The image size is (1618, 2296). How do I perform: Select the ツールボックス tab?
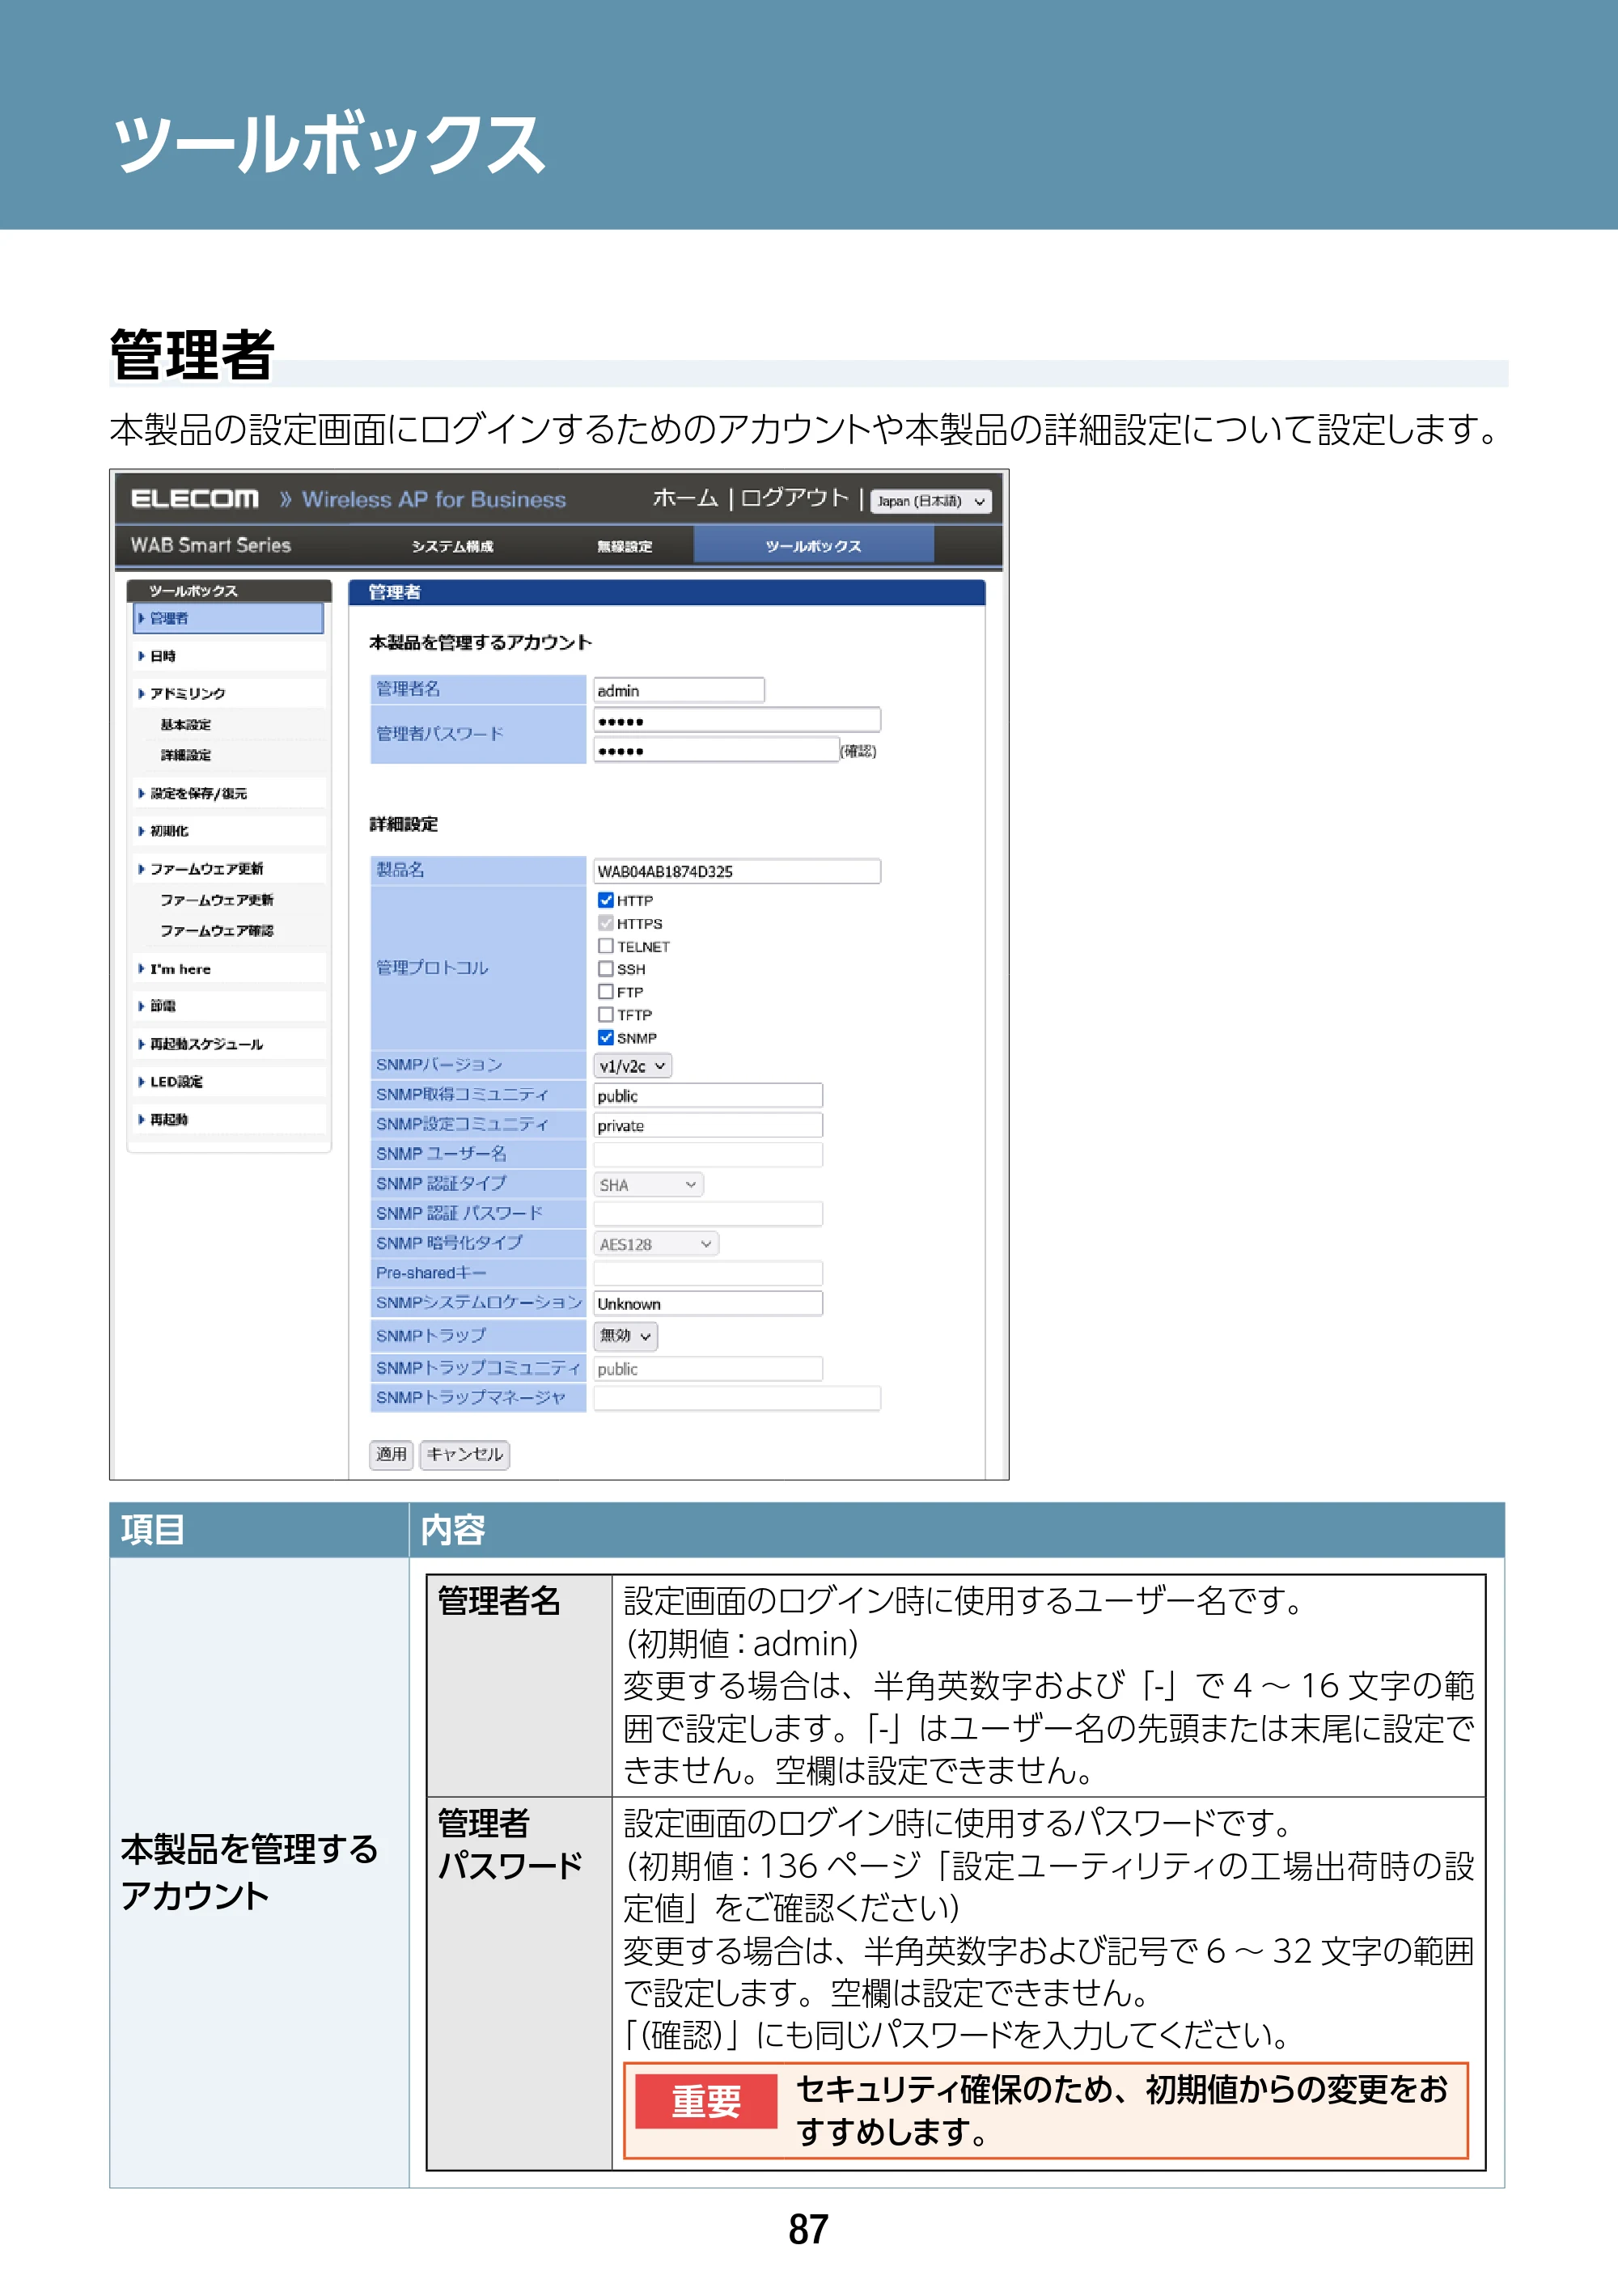pos(814,546)
